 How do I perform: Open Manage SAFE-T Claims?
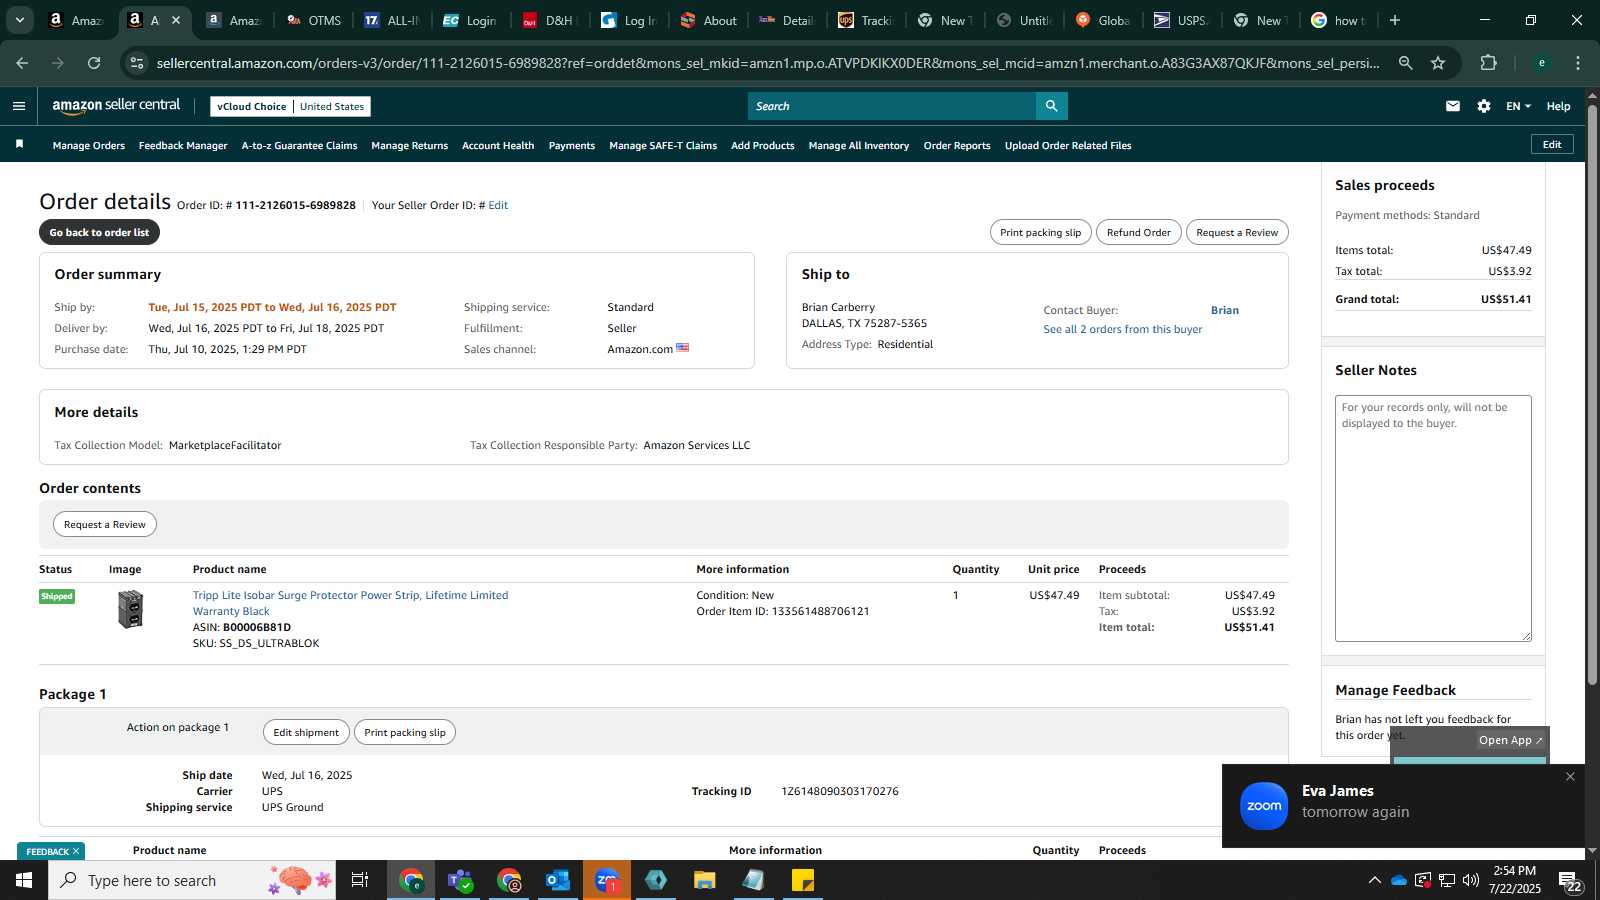point(663,146)
